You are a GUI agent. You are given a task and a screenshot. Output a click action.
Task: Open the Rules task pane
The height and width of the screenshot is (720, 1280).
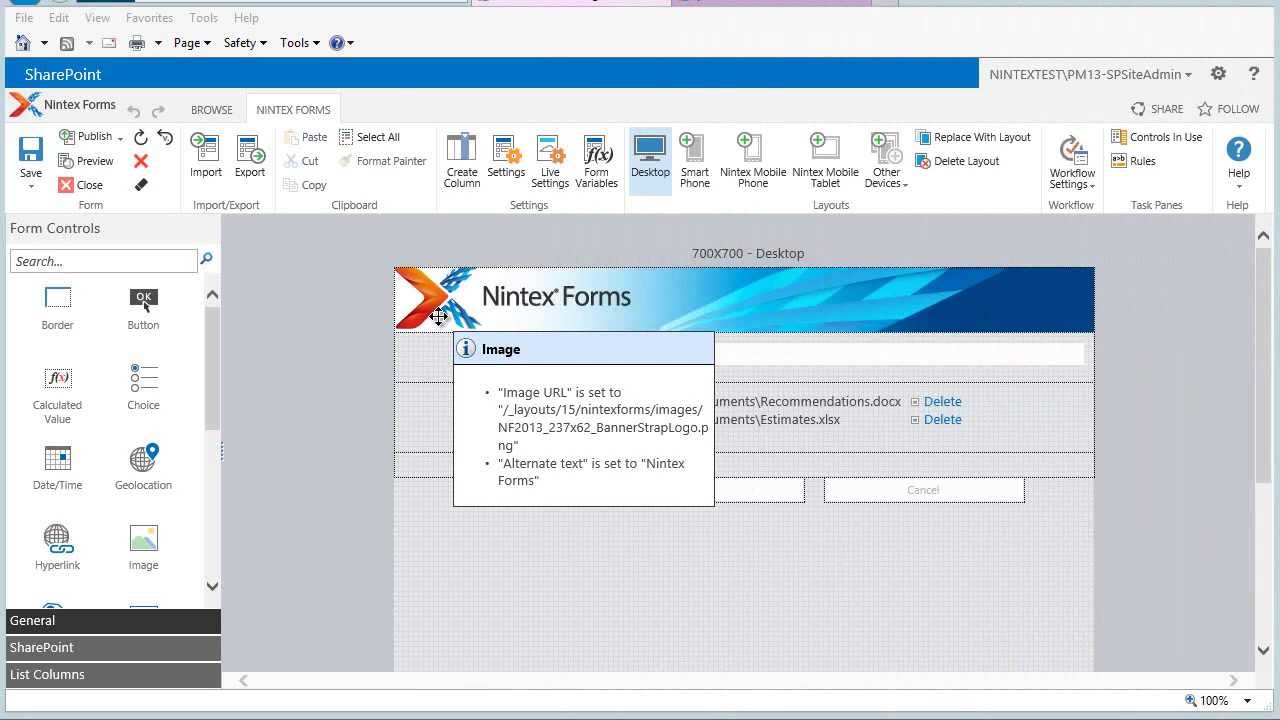[x=1134, y=161]
